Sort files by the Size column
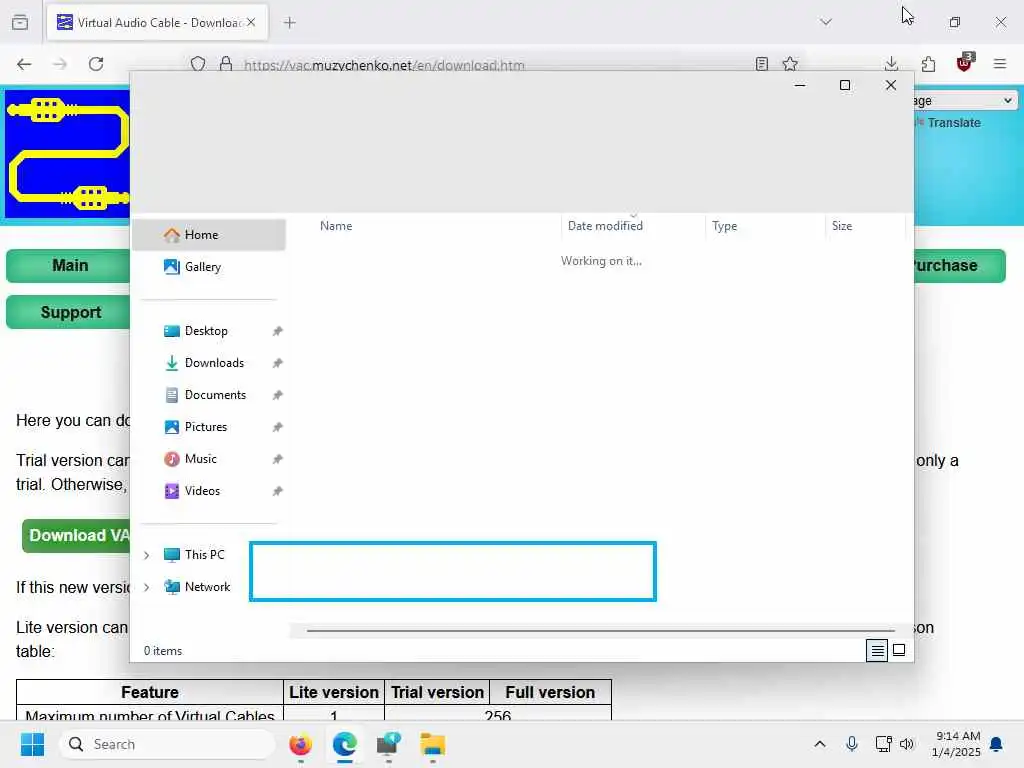This screenshot has width=1024, height=768. coord(842,226)
